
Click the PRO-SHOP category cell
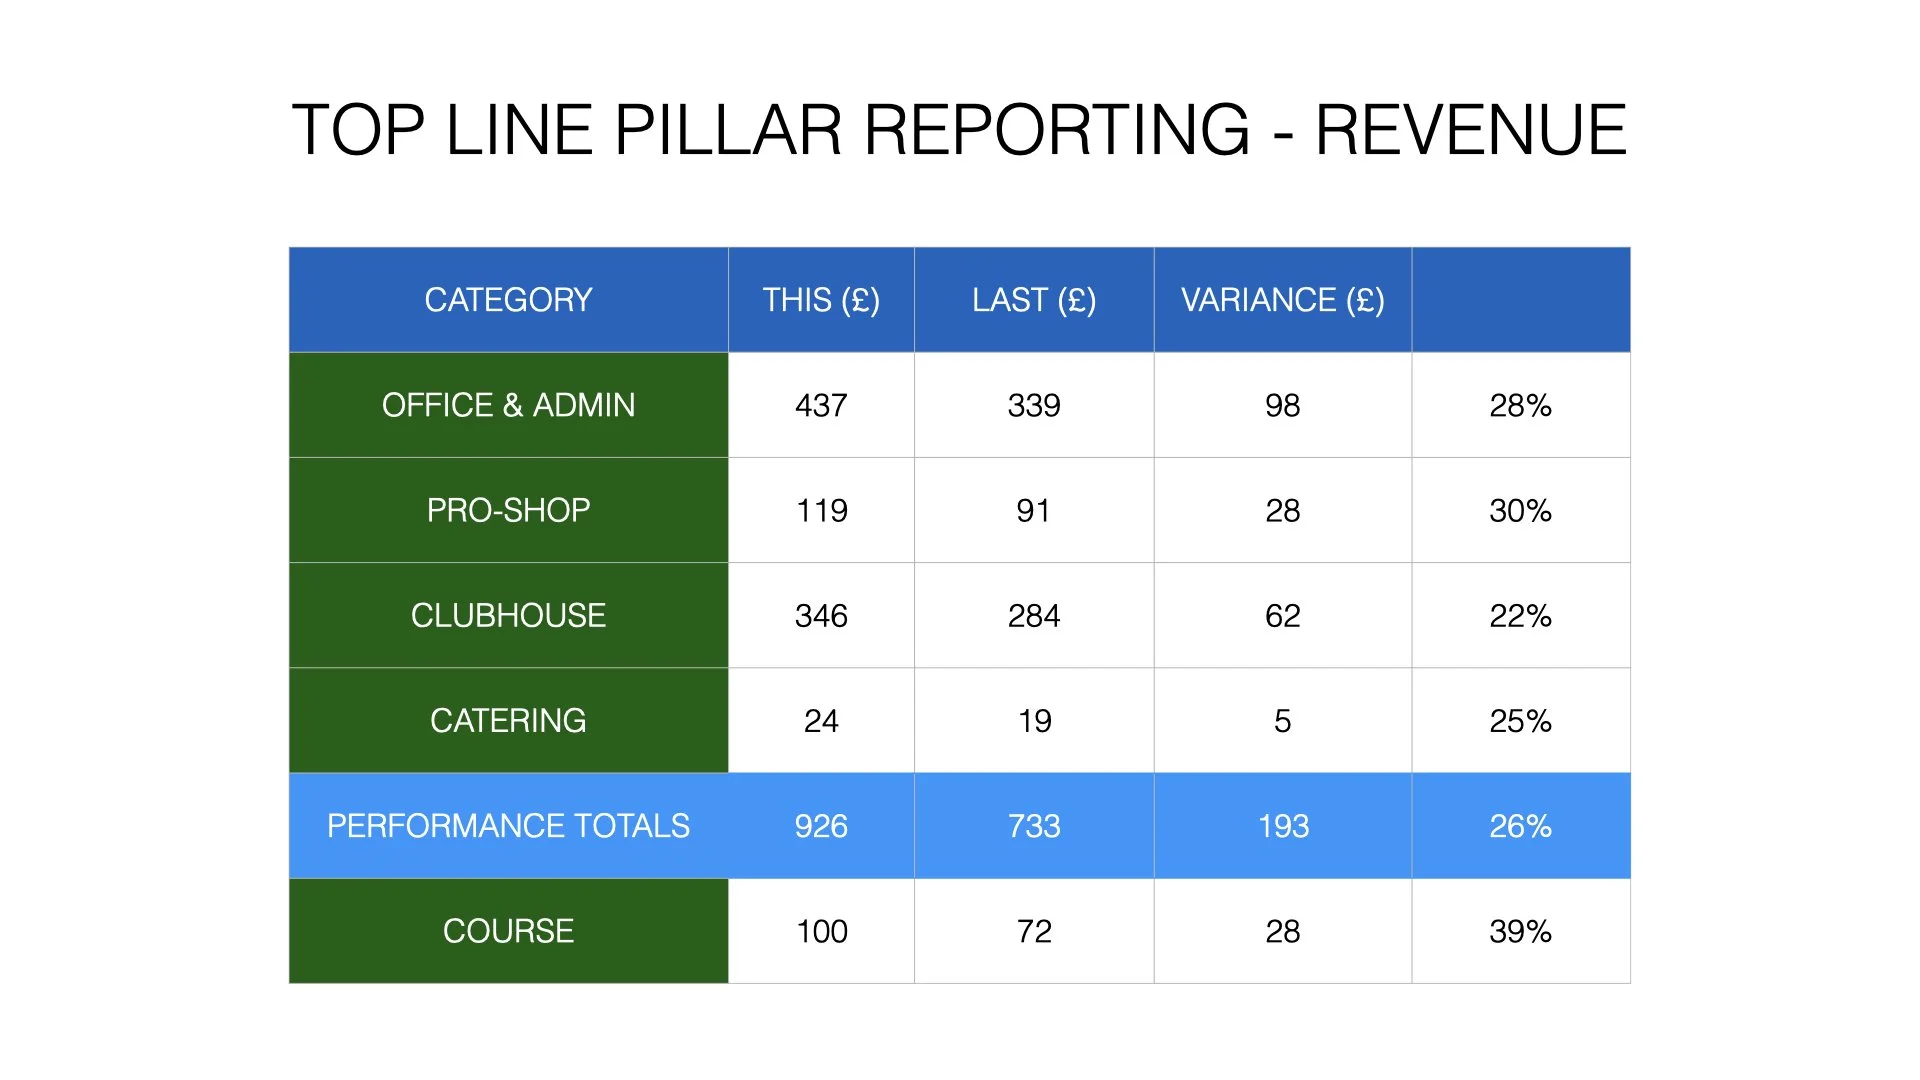[508, 510]
